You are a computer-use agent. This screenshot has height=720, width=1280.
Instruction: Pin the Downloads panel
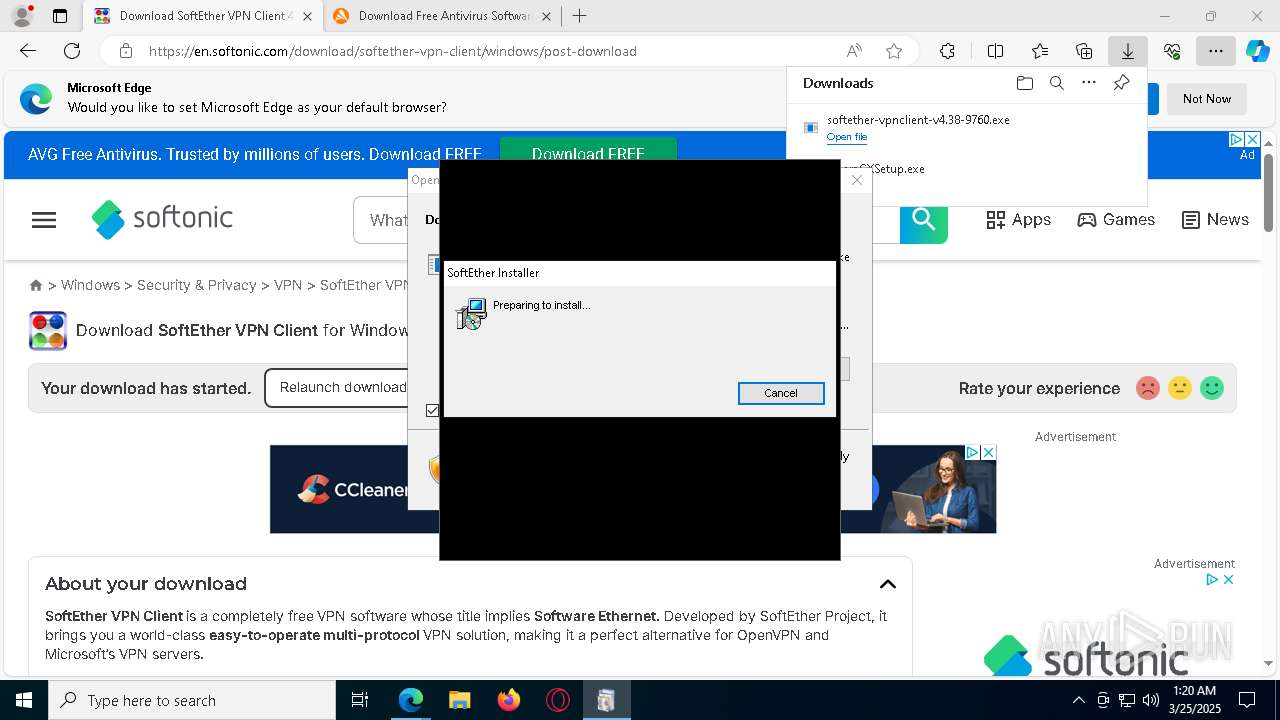click(1121, 83)
